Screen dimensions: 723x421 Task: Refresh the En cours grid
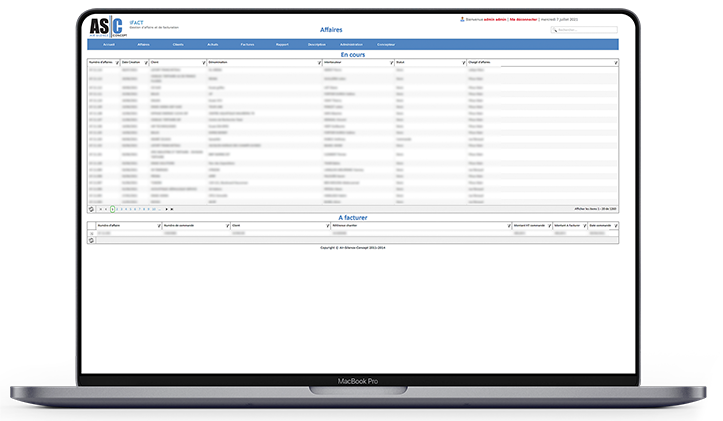pyautogui.click(x=91, y=209)
